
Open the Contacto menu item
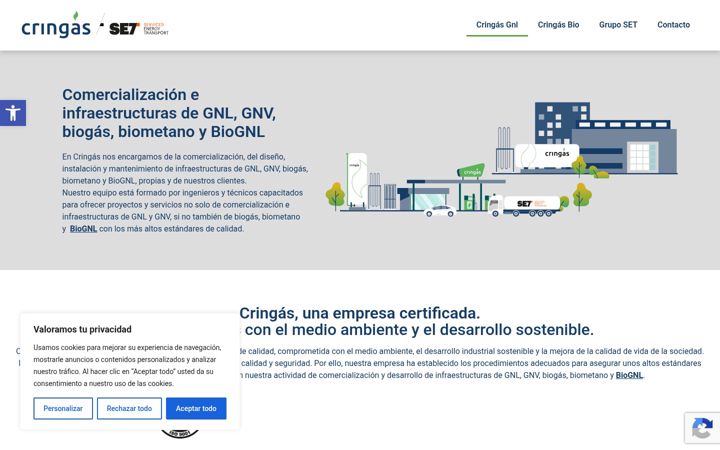[673, 25]
